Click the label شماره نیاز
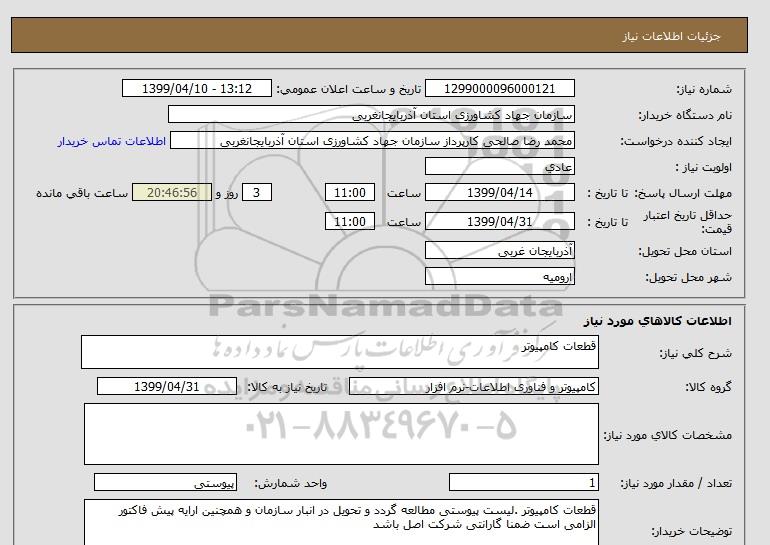770x545 pixels. pyautogui.click(x=704, y=89)
